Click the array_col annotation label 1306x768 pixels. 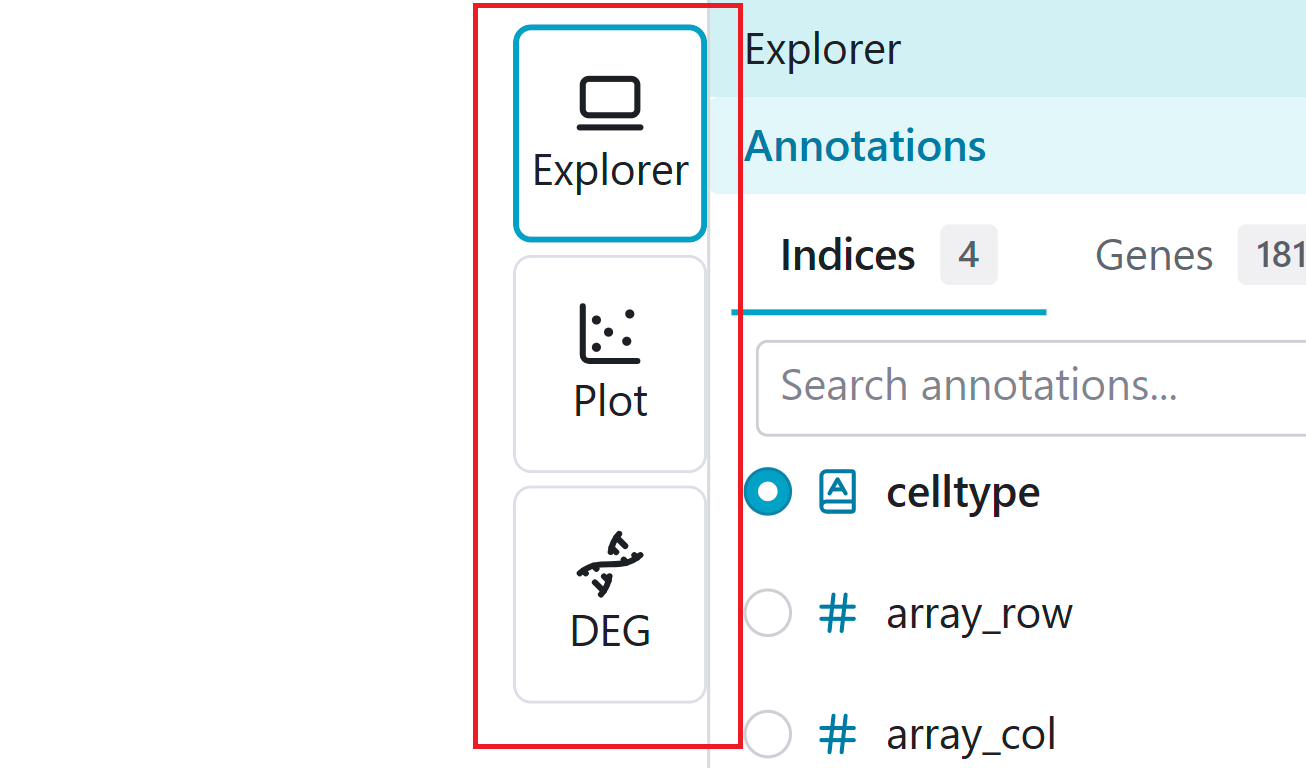click(970, 735)
